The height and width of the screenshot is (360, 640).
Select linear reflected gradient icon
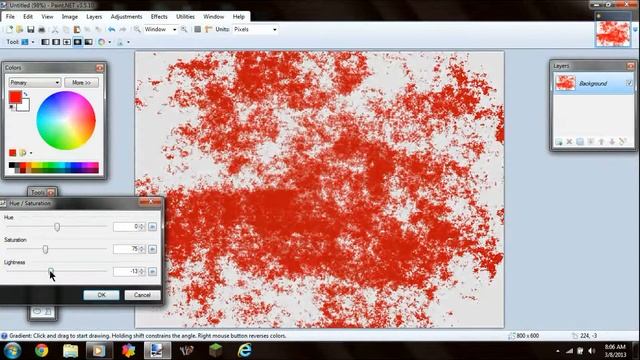pyautogui.click(x=56, y=42)
